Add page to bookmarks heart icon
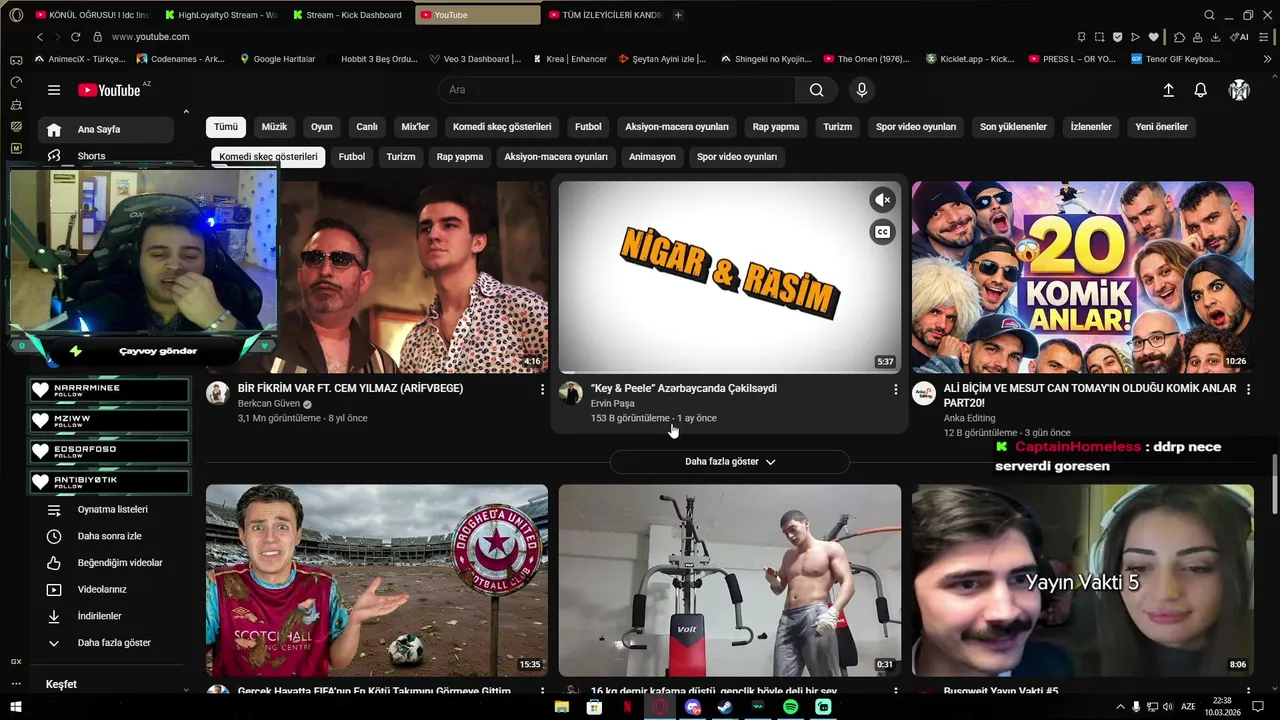This screenshot has width=1280, height=720. click(x=1153, y=37)
